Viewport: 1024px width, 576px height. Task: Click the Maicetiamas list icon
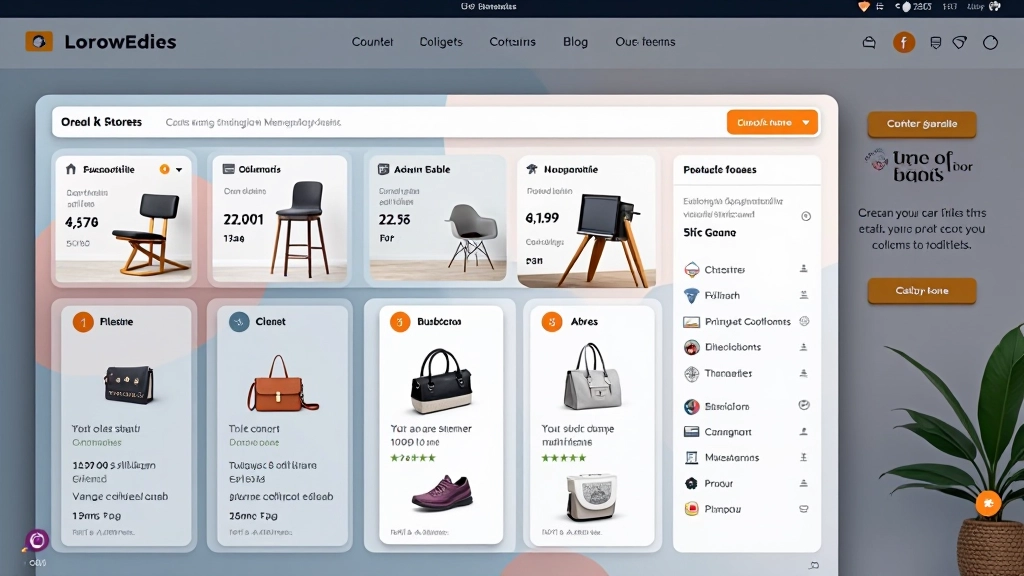[691, 458]
